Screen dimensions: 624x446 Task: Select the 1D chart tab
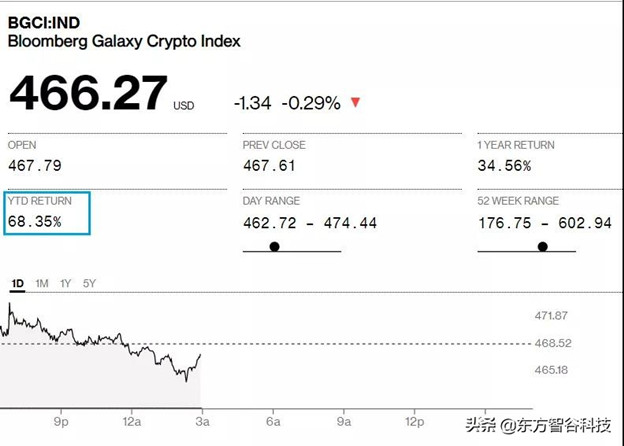pyautogui.click(x=18, y=284)
